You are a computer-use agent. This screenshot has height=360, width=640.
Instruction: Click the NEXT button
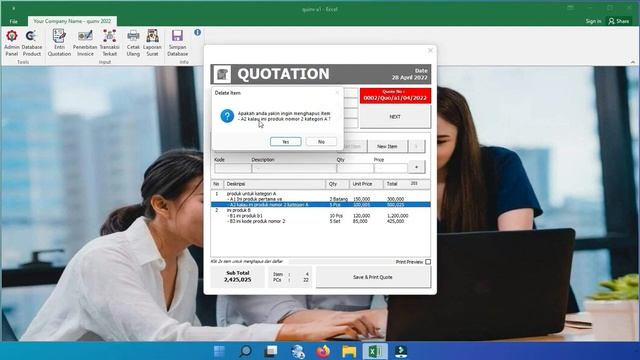point(395,117)
